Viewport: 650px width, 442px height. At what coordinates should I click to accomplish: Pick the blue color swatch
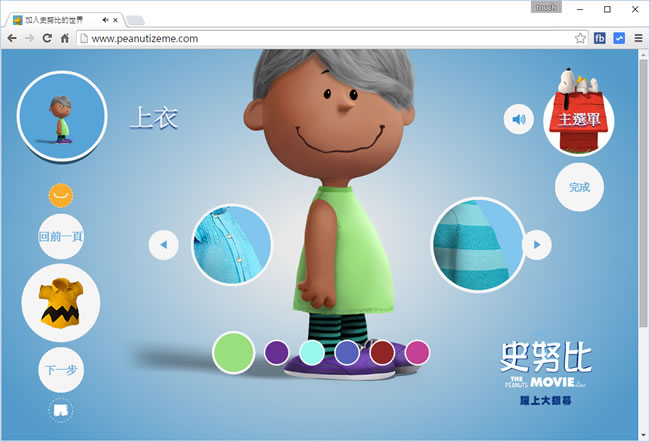tap(347, 352)
